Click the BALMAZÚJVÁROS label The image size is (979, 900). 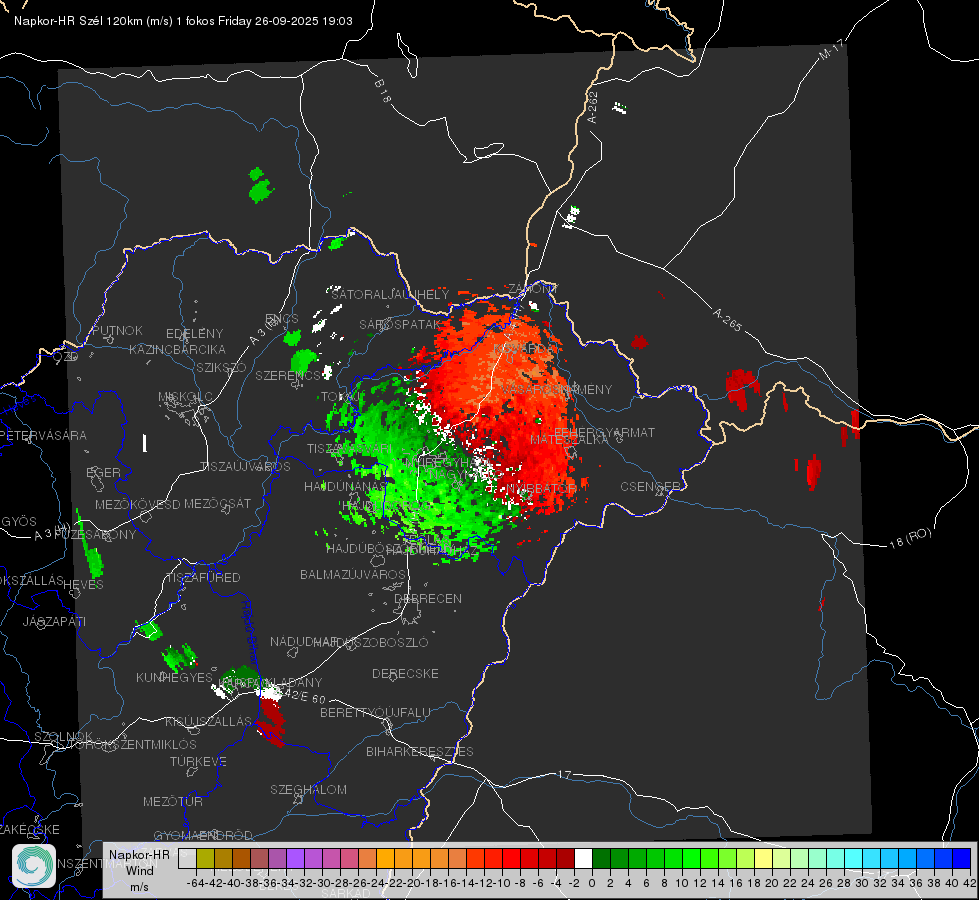pos(353,574)
